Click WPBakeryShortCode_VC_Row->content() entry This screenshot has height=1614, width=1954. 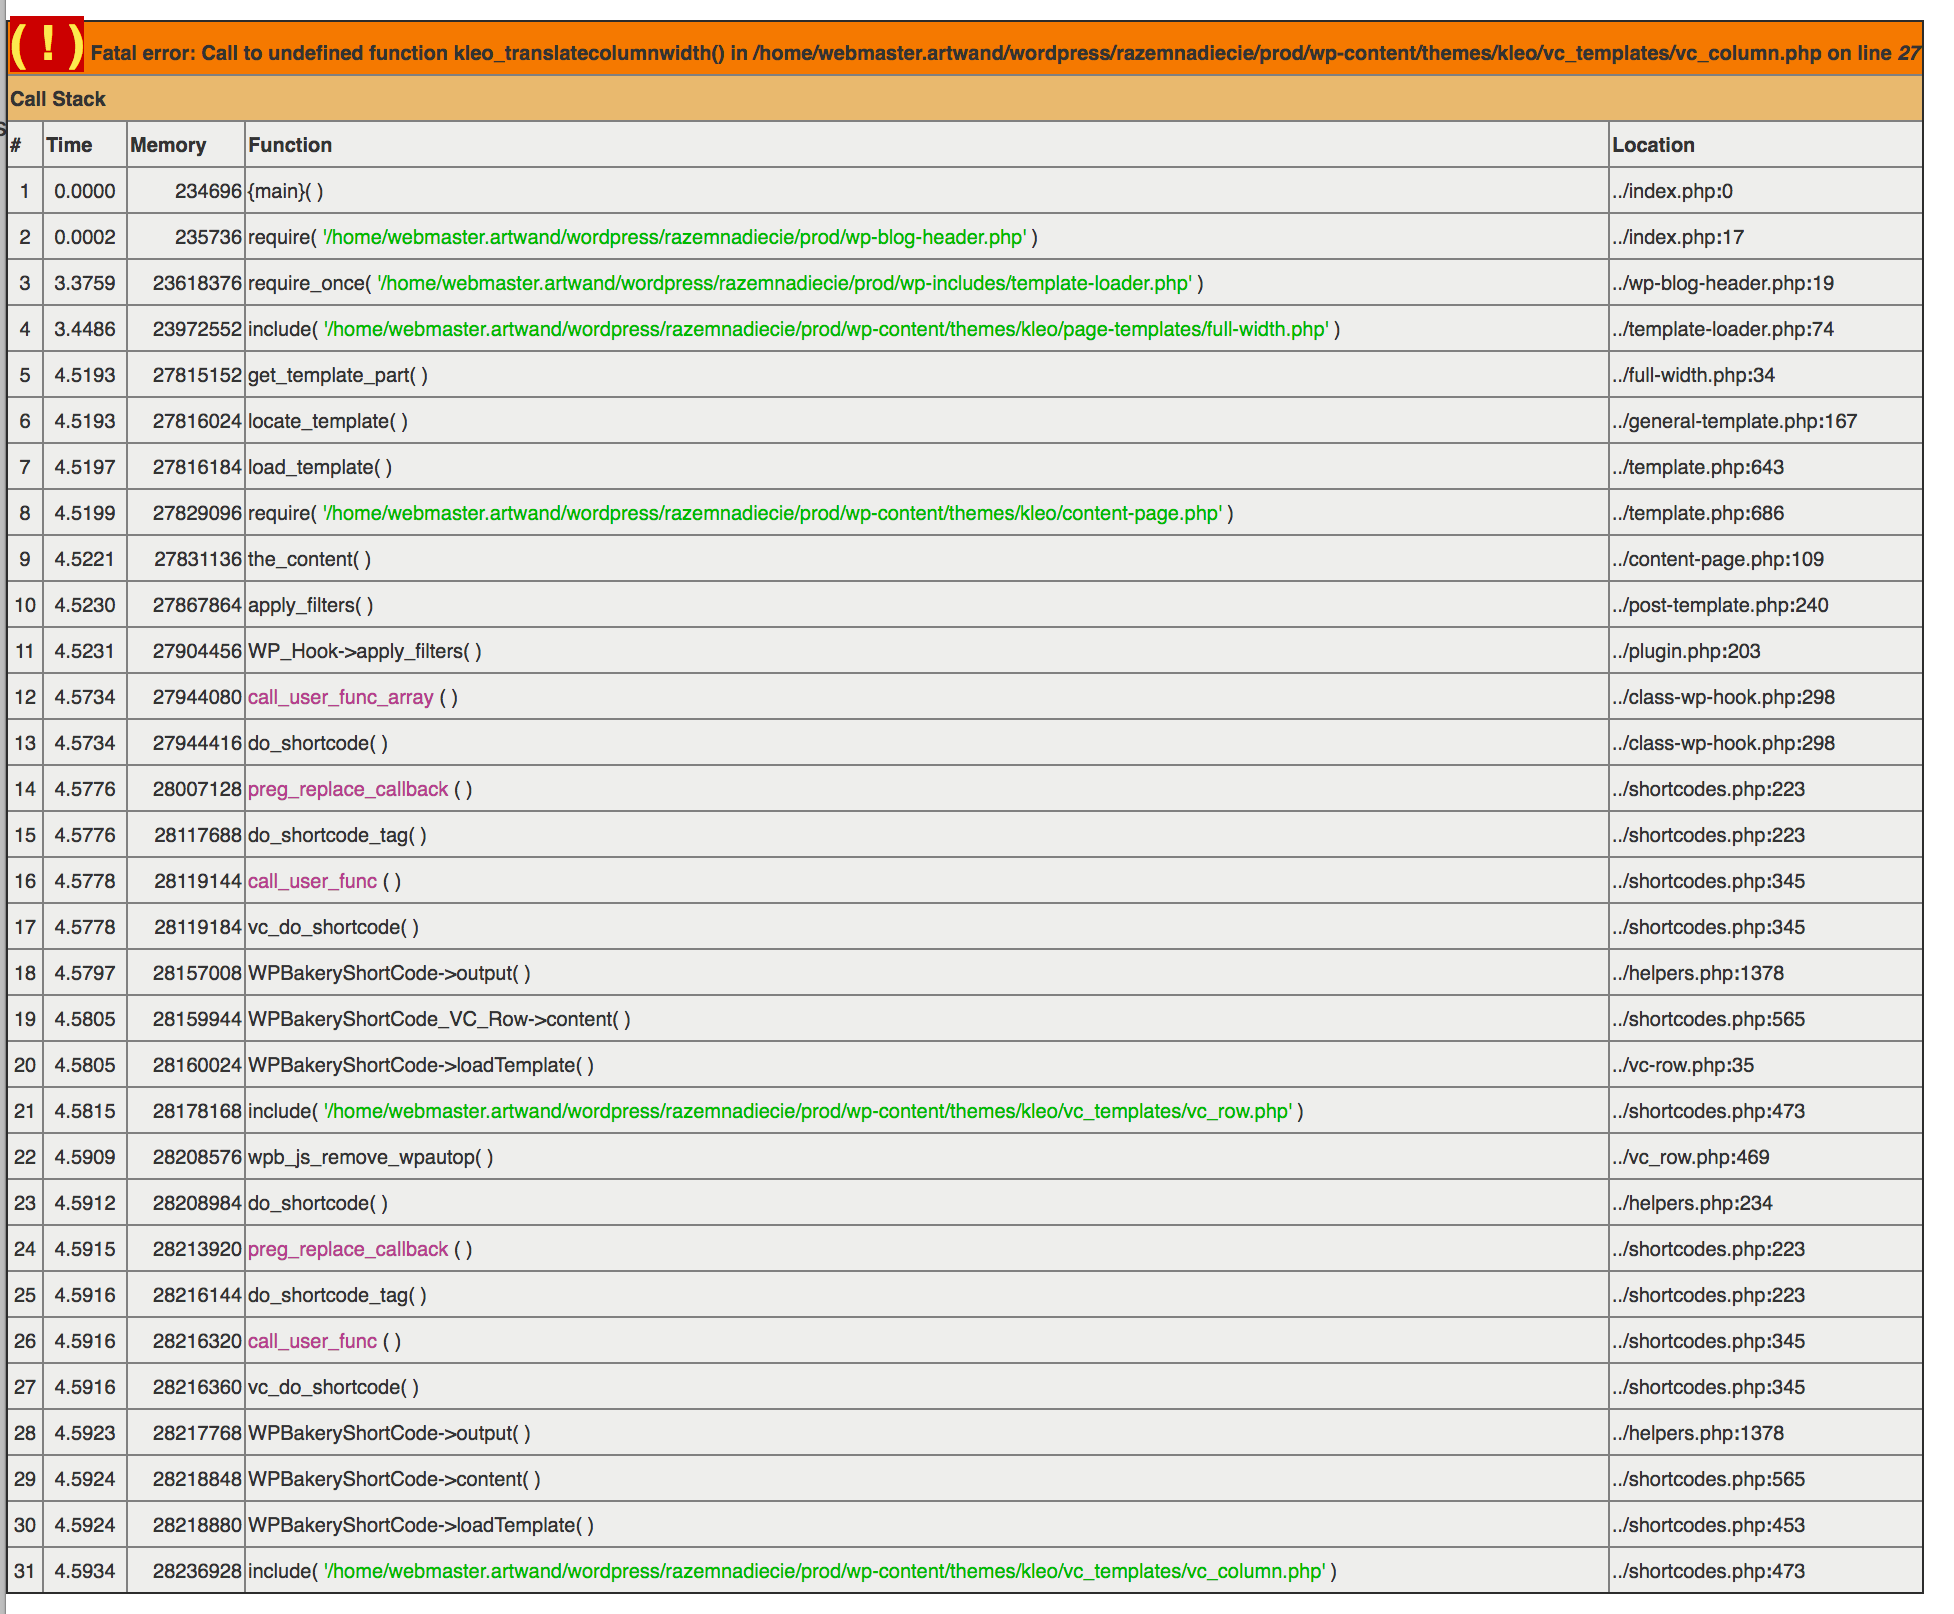tap(438, 1019)
